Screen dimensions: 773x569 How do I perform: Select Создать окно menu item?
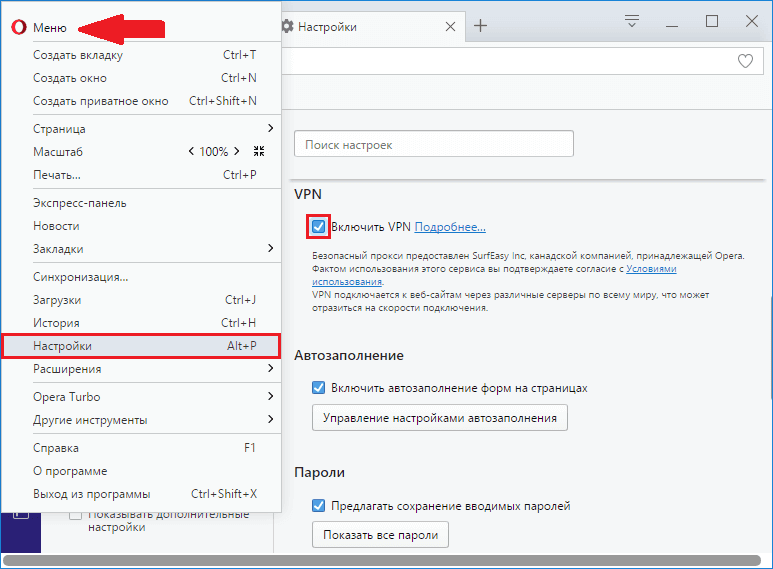[x=141, y=78]
